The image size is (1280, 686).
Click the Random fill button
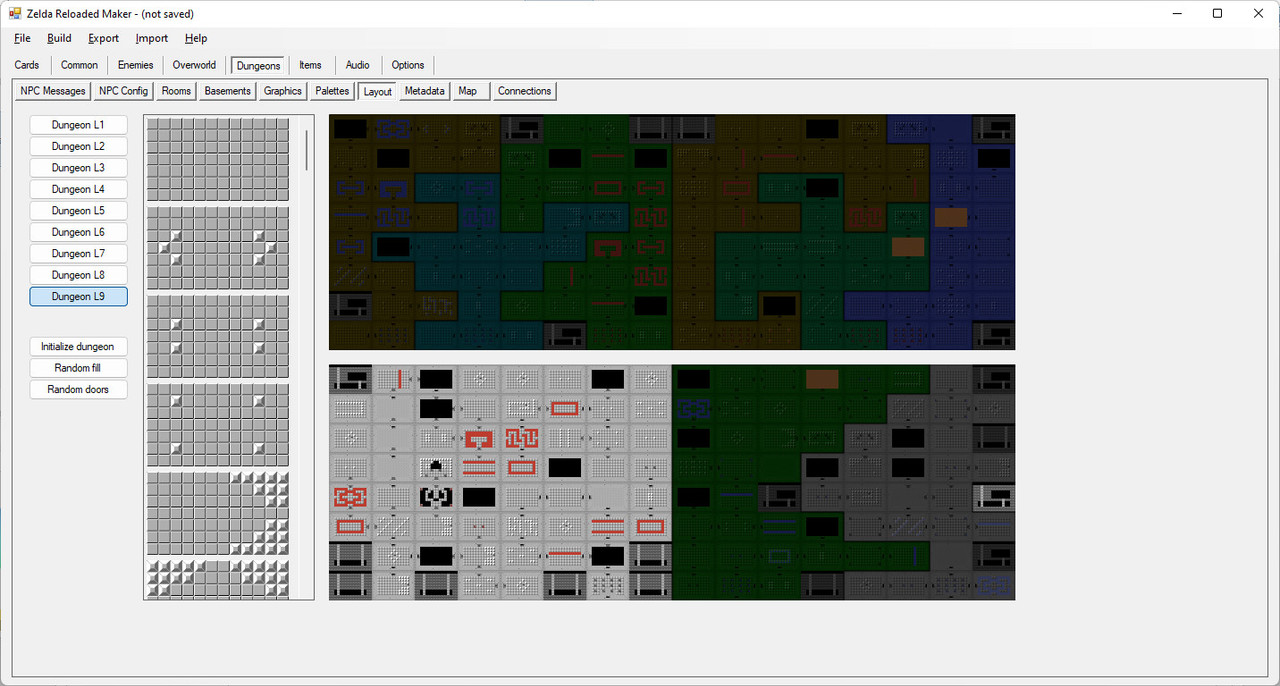[78, 368]
